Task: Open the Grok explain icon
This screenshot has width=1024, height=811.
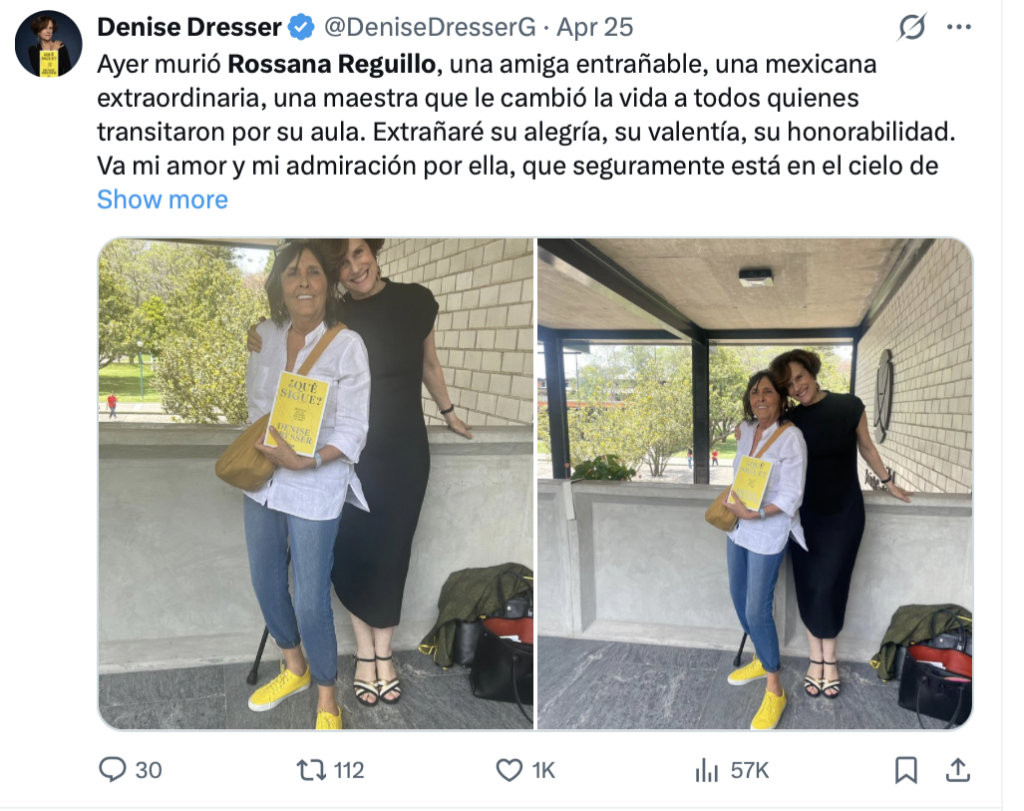Action: [912, 27]
